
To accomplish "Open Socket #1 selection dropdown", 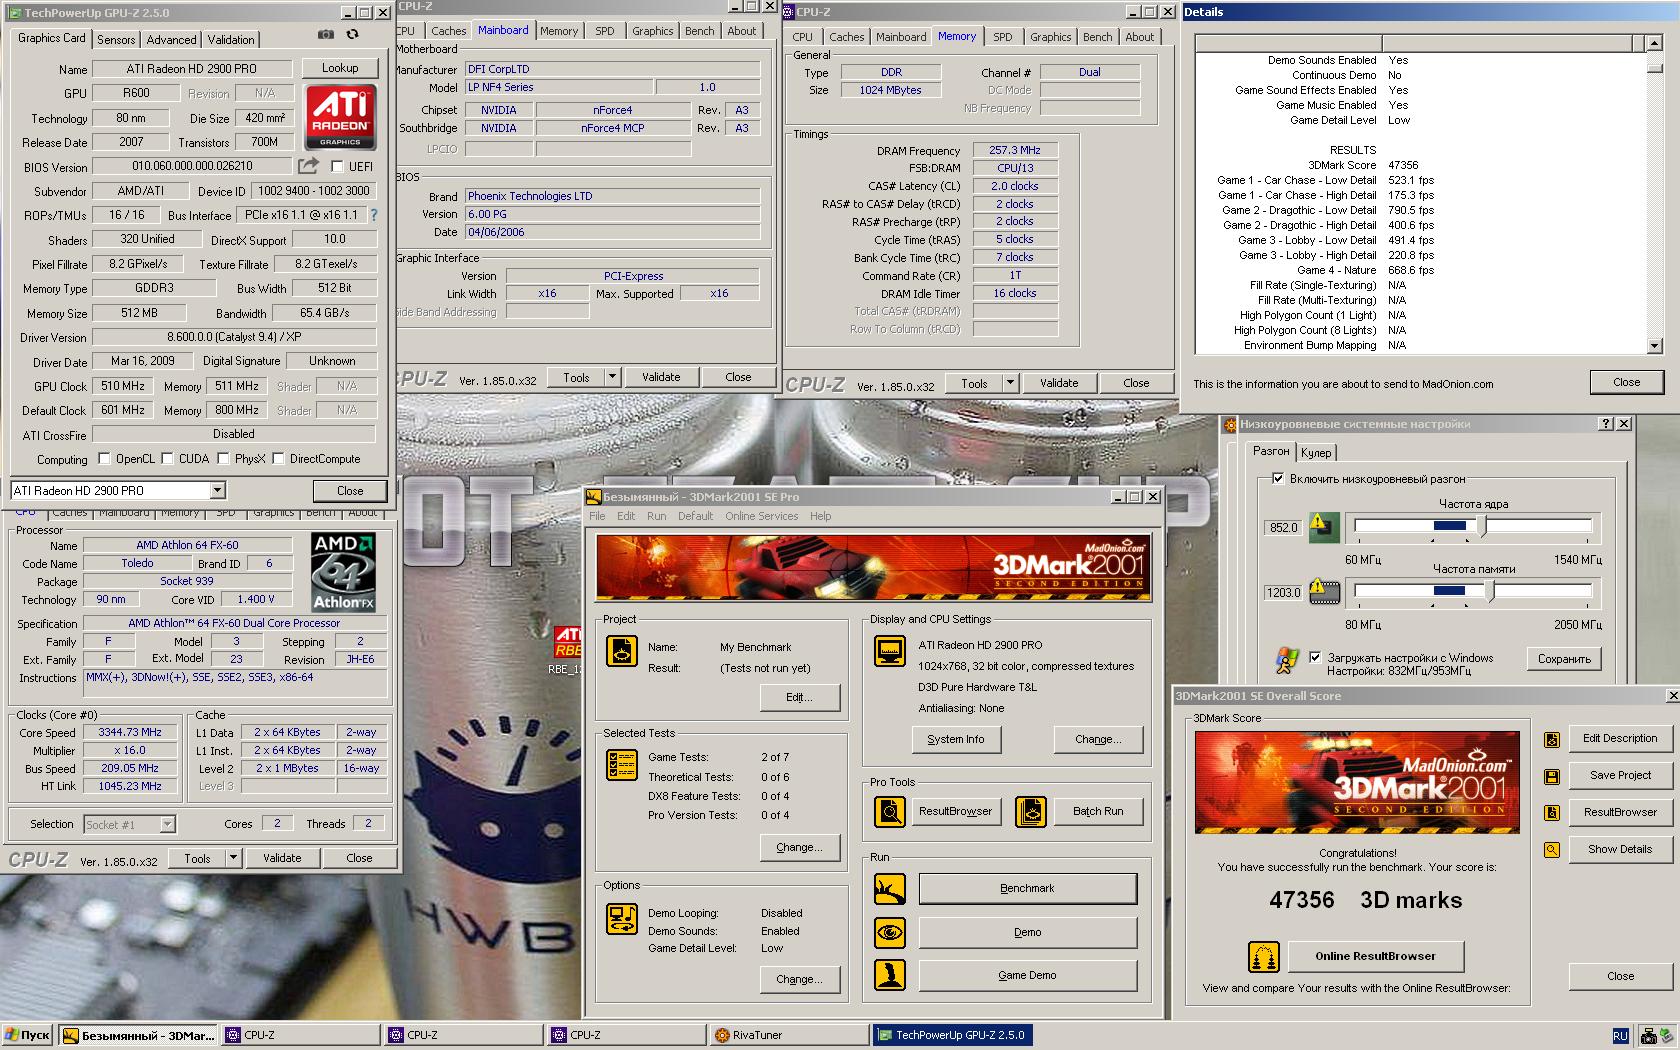I will pos(167,824).
